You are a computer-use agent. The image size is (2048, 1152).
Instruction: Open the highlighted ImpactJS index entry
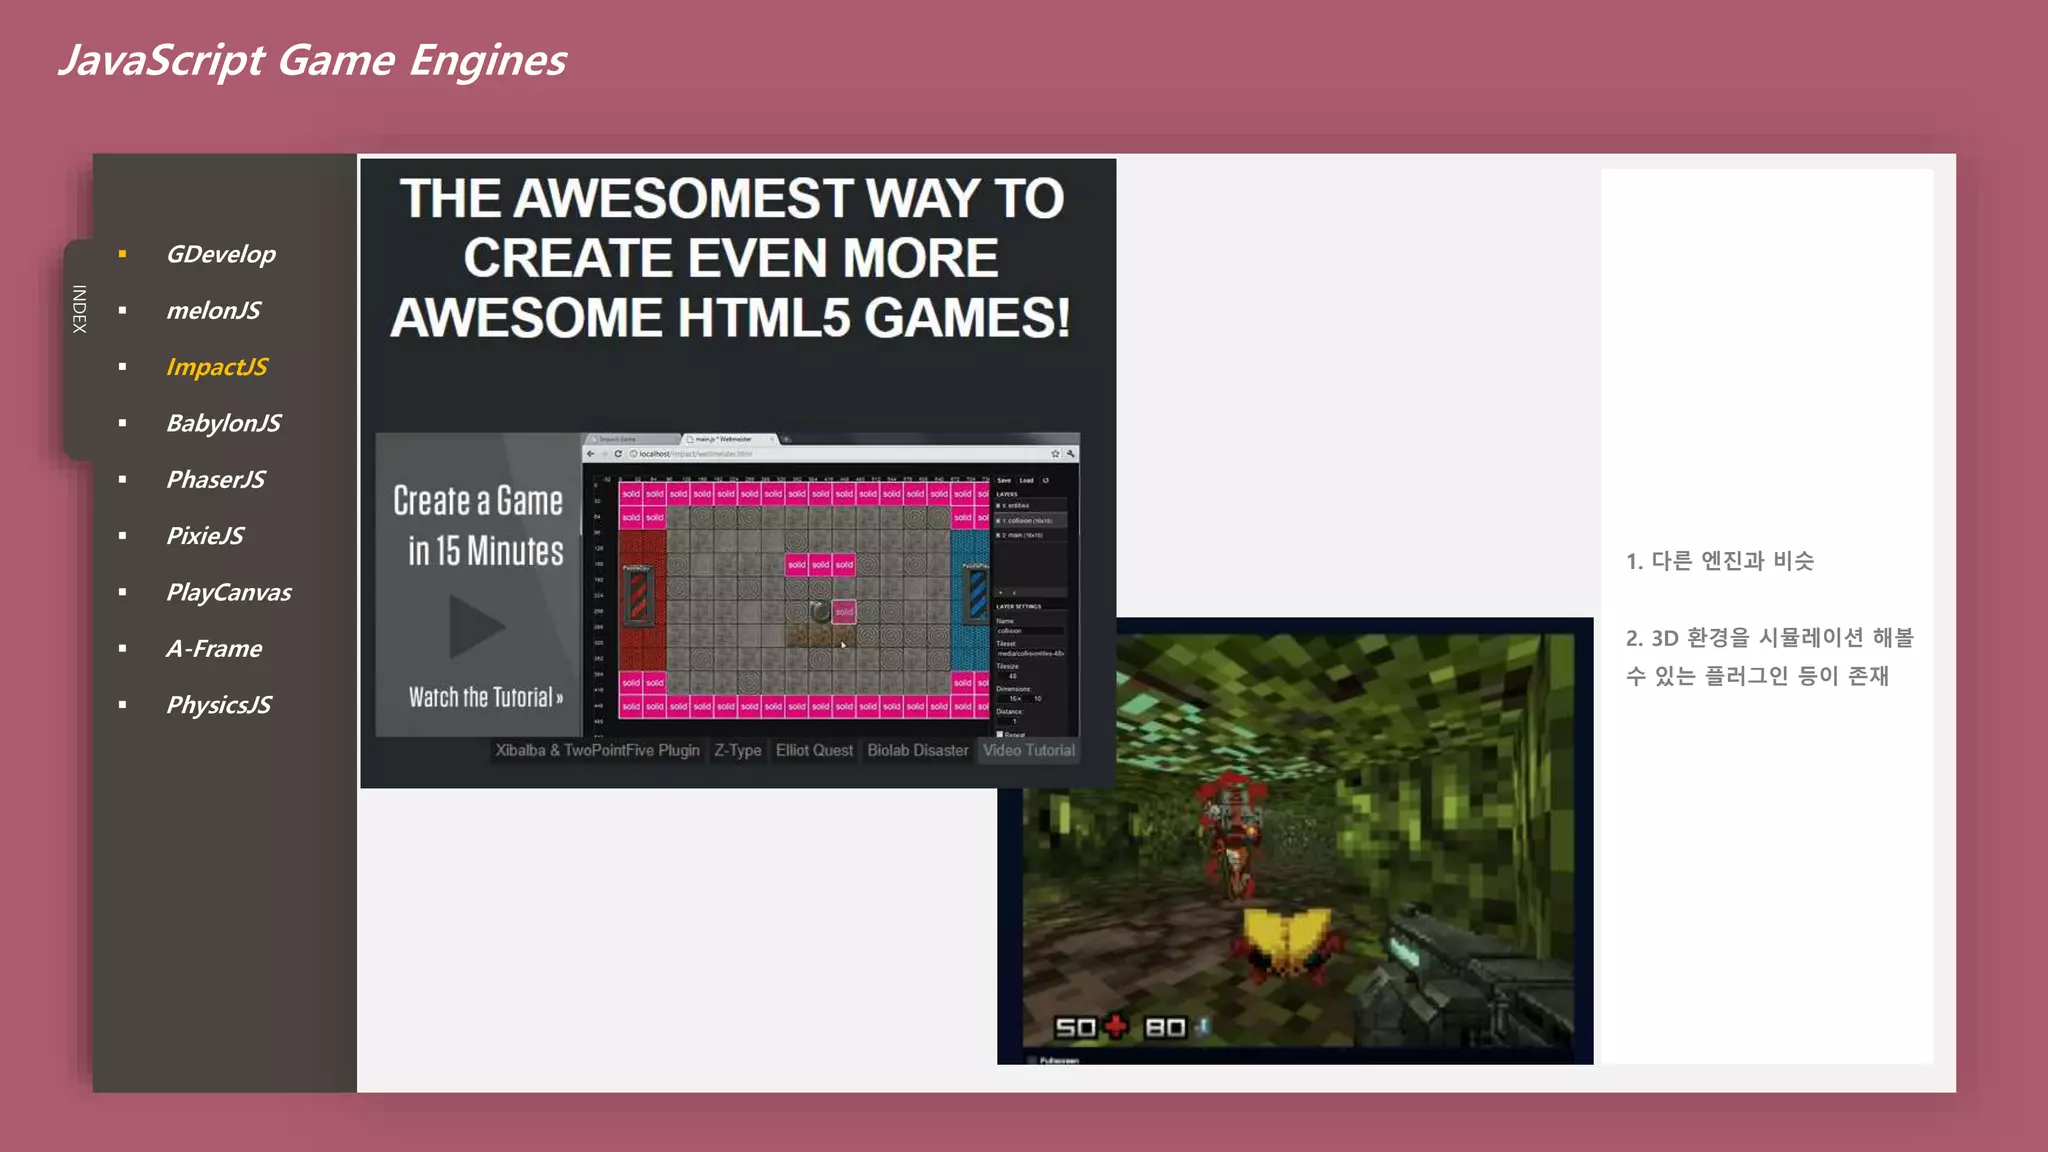[x=216, y=367]
